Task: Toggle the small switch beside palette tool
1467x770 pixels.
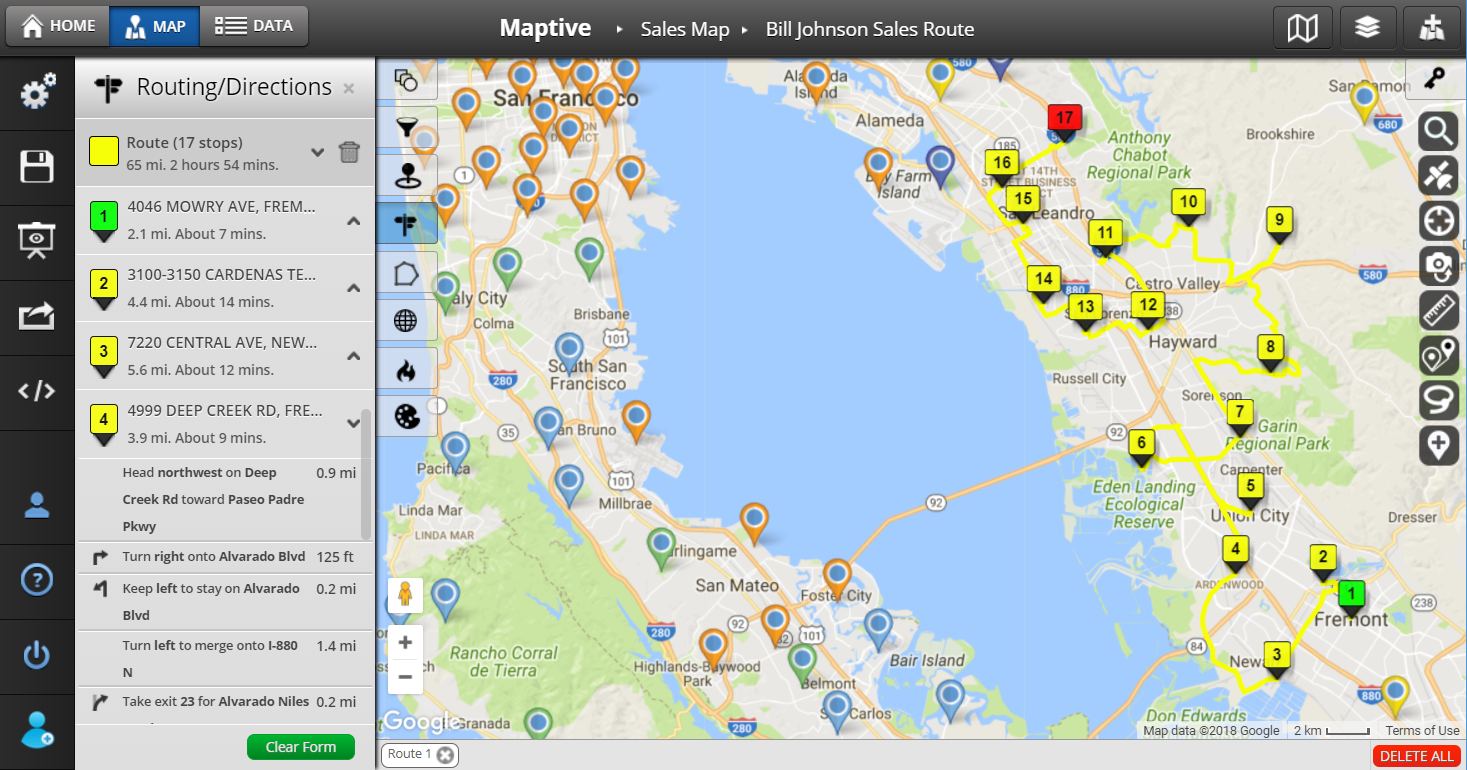Action: (x=437, y=405)
